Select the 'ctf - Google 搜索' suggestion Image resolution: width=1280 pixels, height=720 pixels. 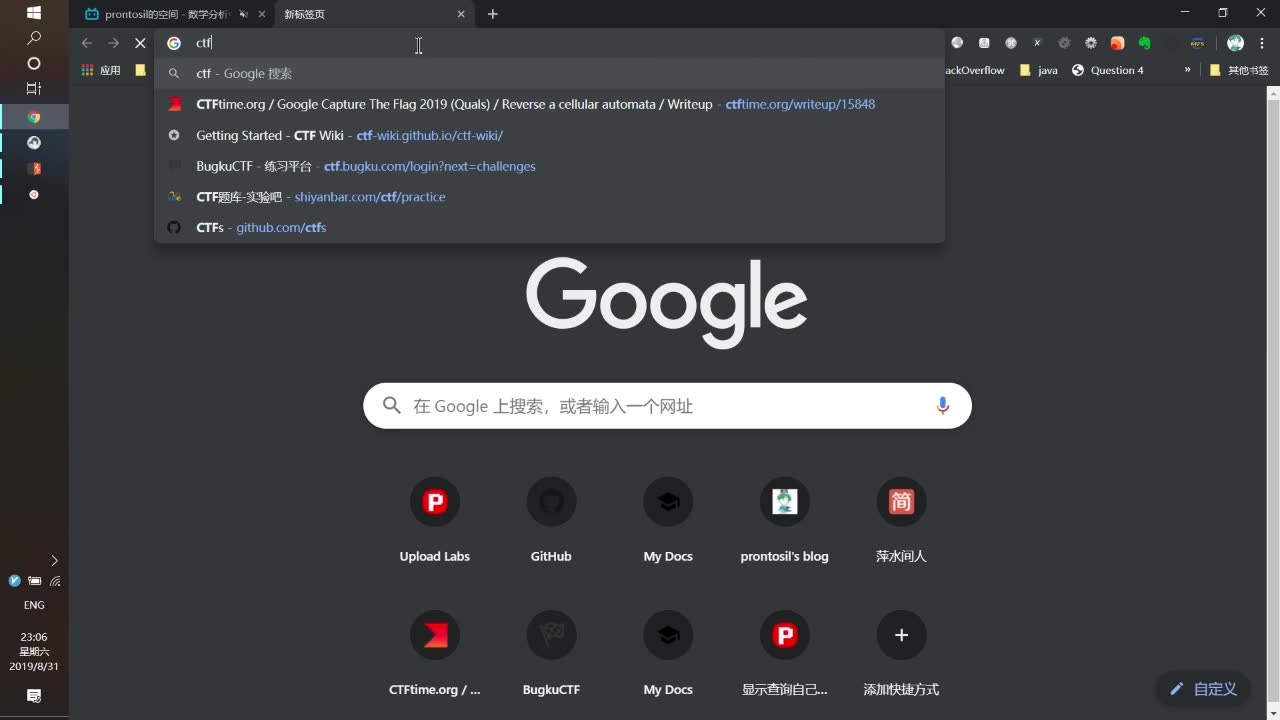click(x=549, y=73)
